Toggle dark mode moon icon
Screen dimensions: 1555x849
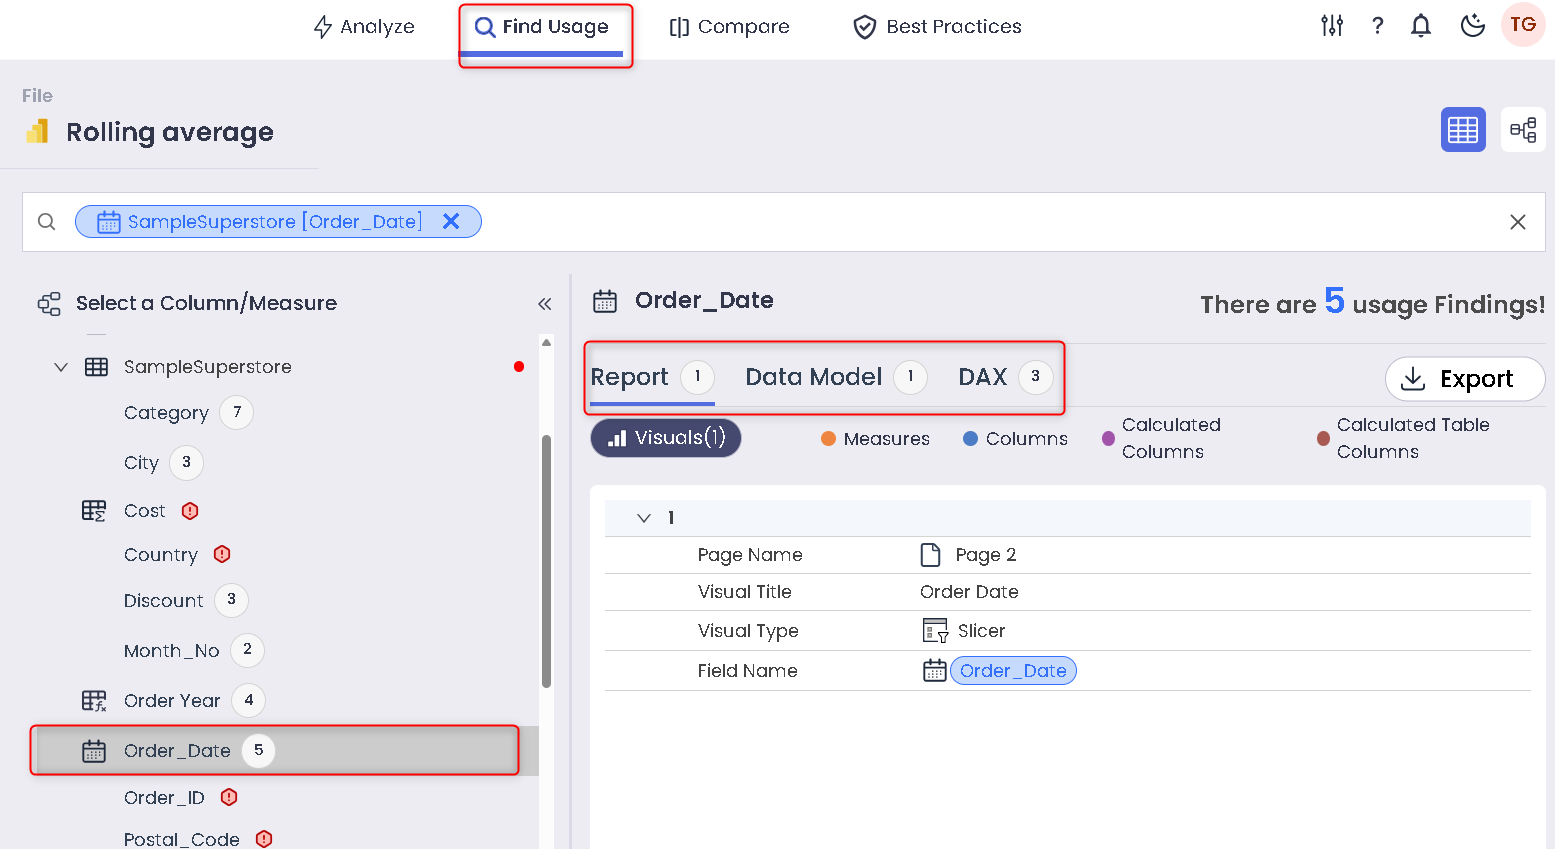(1472, 26)
